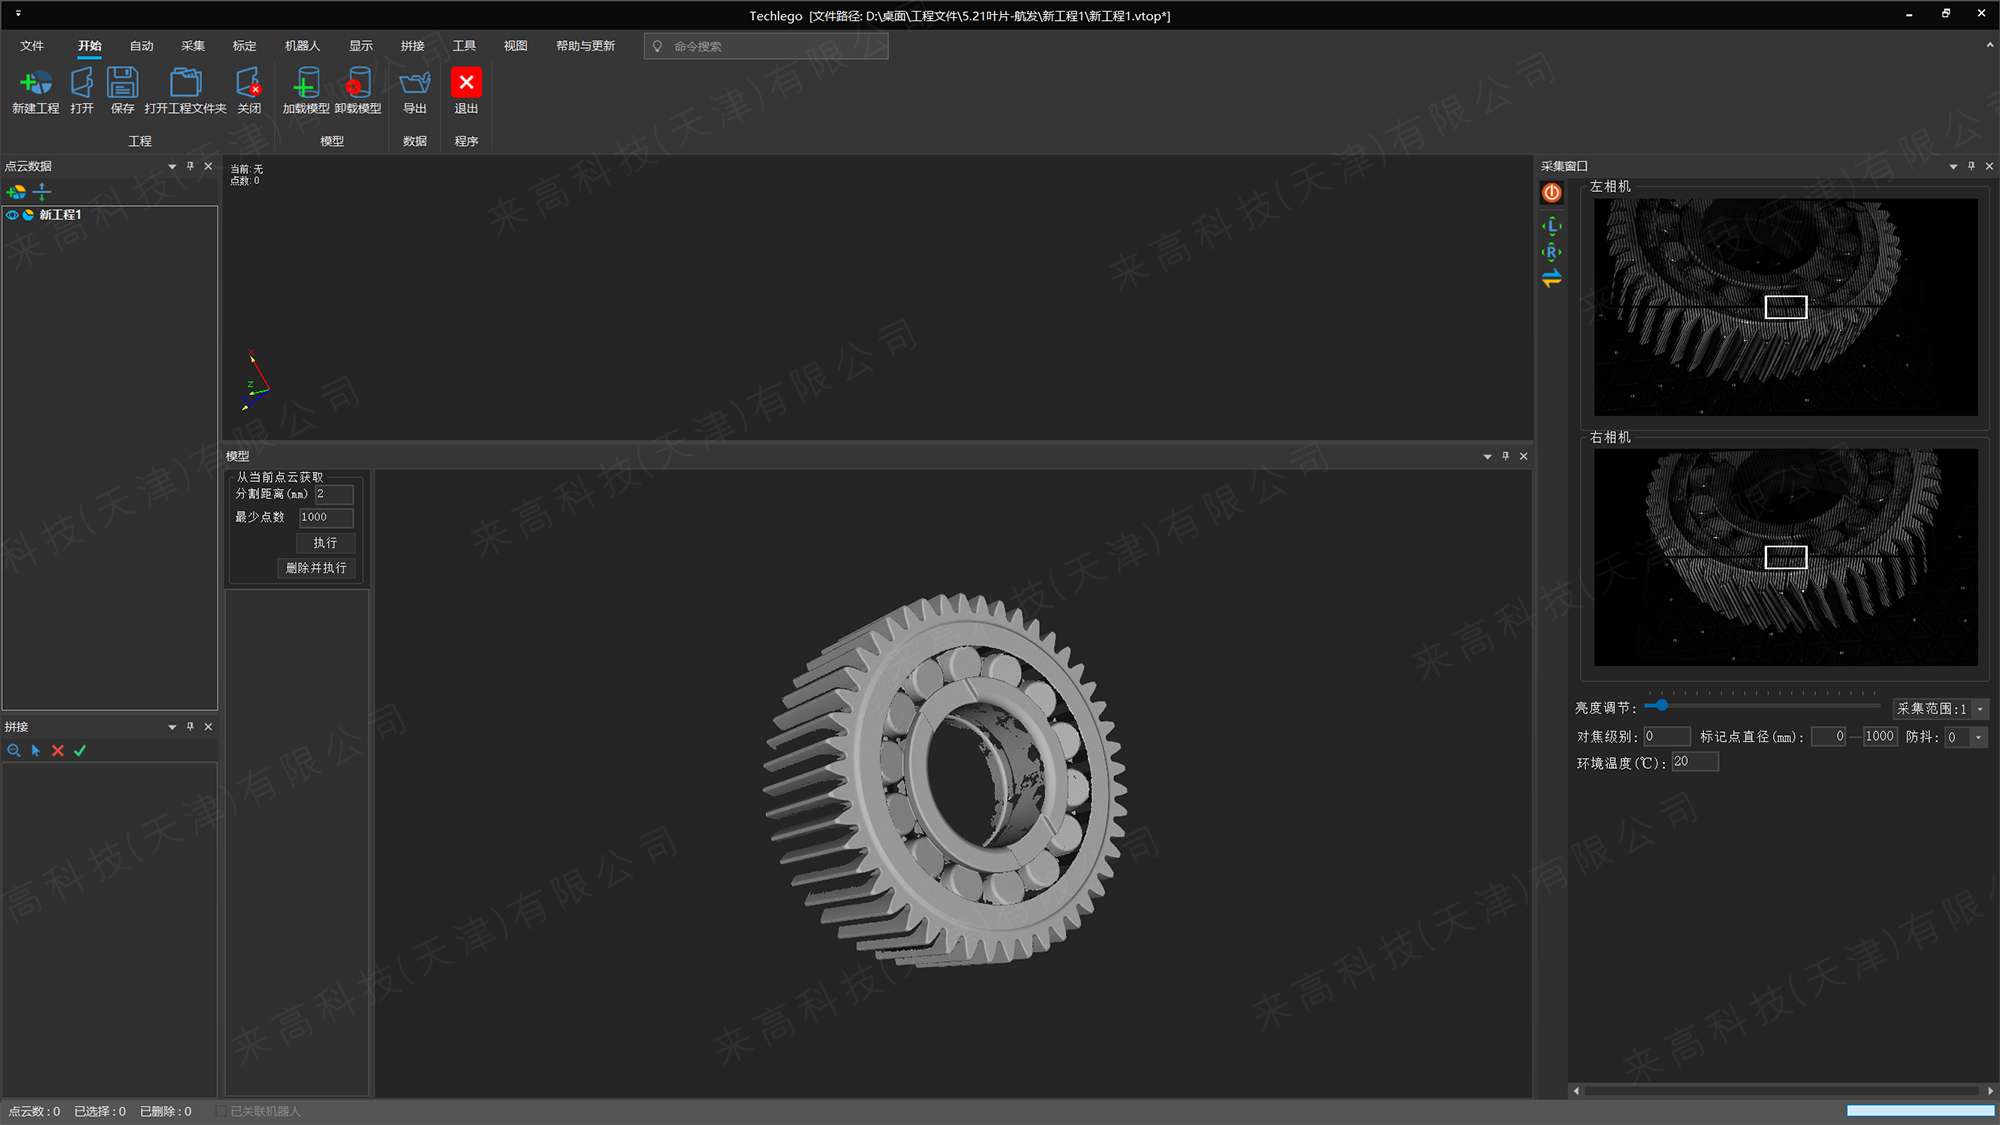The height and width of the screenshot is (1125, 2000).
Task: Click the left camera L adjust icon
Action: click(1552, 226)
